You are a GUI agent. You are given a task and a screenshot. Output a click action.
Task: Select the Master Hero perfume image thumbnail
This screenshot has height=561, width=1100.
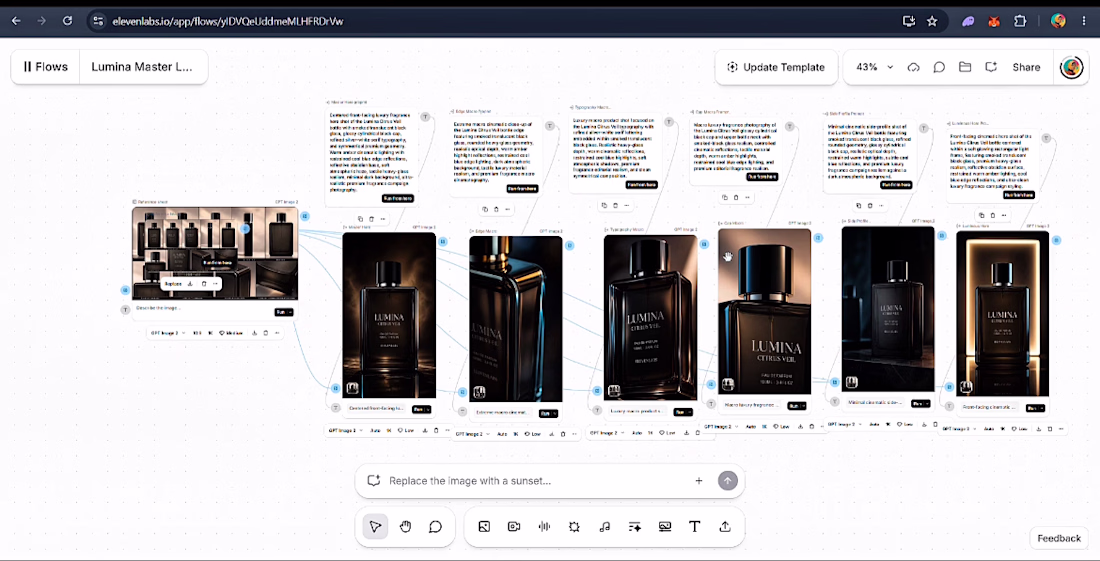(389, 315)
